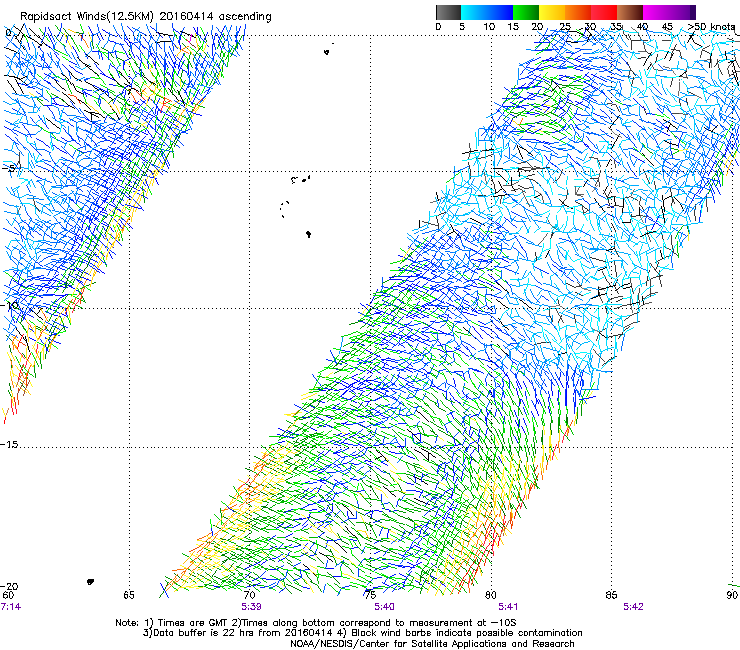The width and height of the screenshot is (740, 650).
Task: Click the solid island marker just below the dashed atoll outline
Action: click(309, 234)
